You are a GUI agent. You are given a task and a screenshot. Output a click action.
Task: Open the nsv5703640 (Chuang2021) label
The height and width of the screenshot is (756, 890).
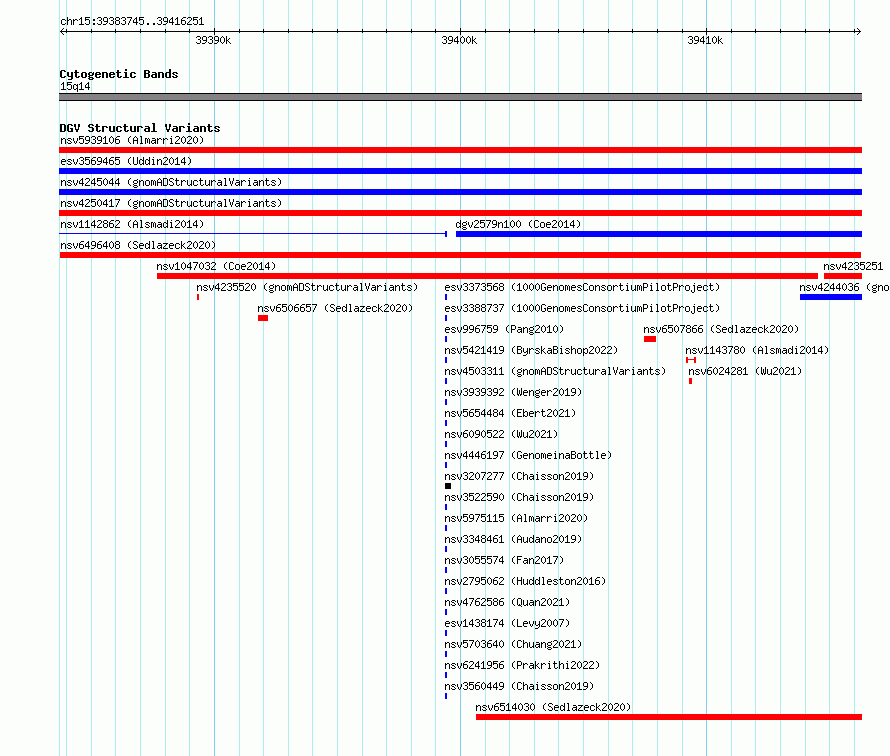click(513, 644)
